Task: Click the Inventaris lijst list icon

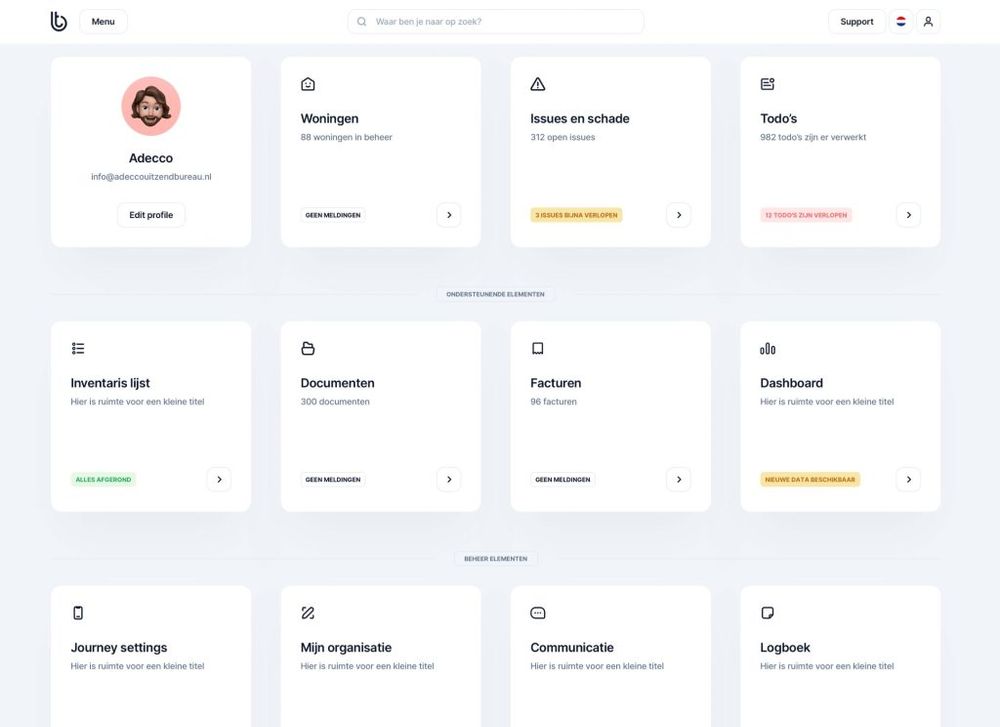Action: coord(78,348)
